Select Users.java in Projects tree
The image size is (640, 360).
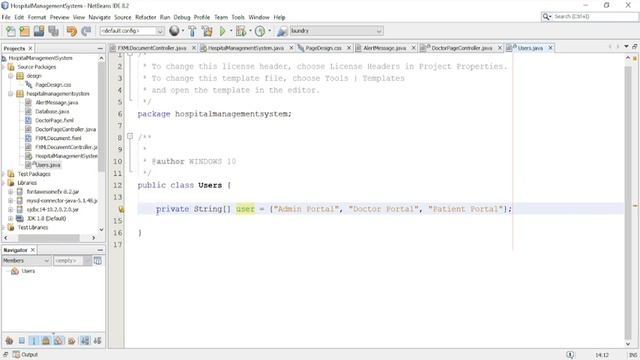click(48, 165)
